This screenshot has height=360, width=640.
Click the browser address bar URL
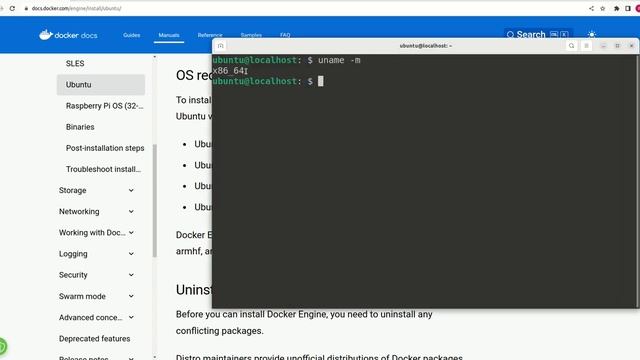76,8
